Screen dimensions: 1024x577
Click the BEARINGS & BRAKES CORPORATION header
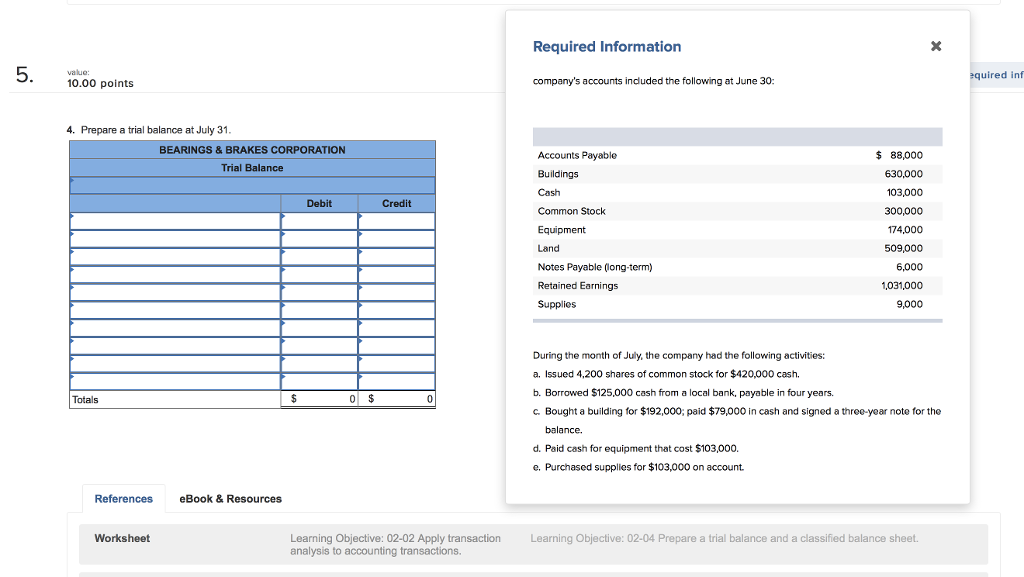(251, 149)
